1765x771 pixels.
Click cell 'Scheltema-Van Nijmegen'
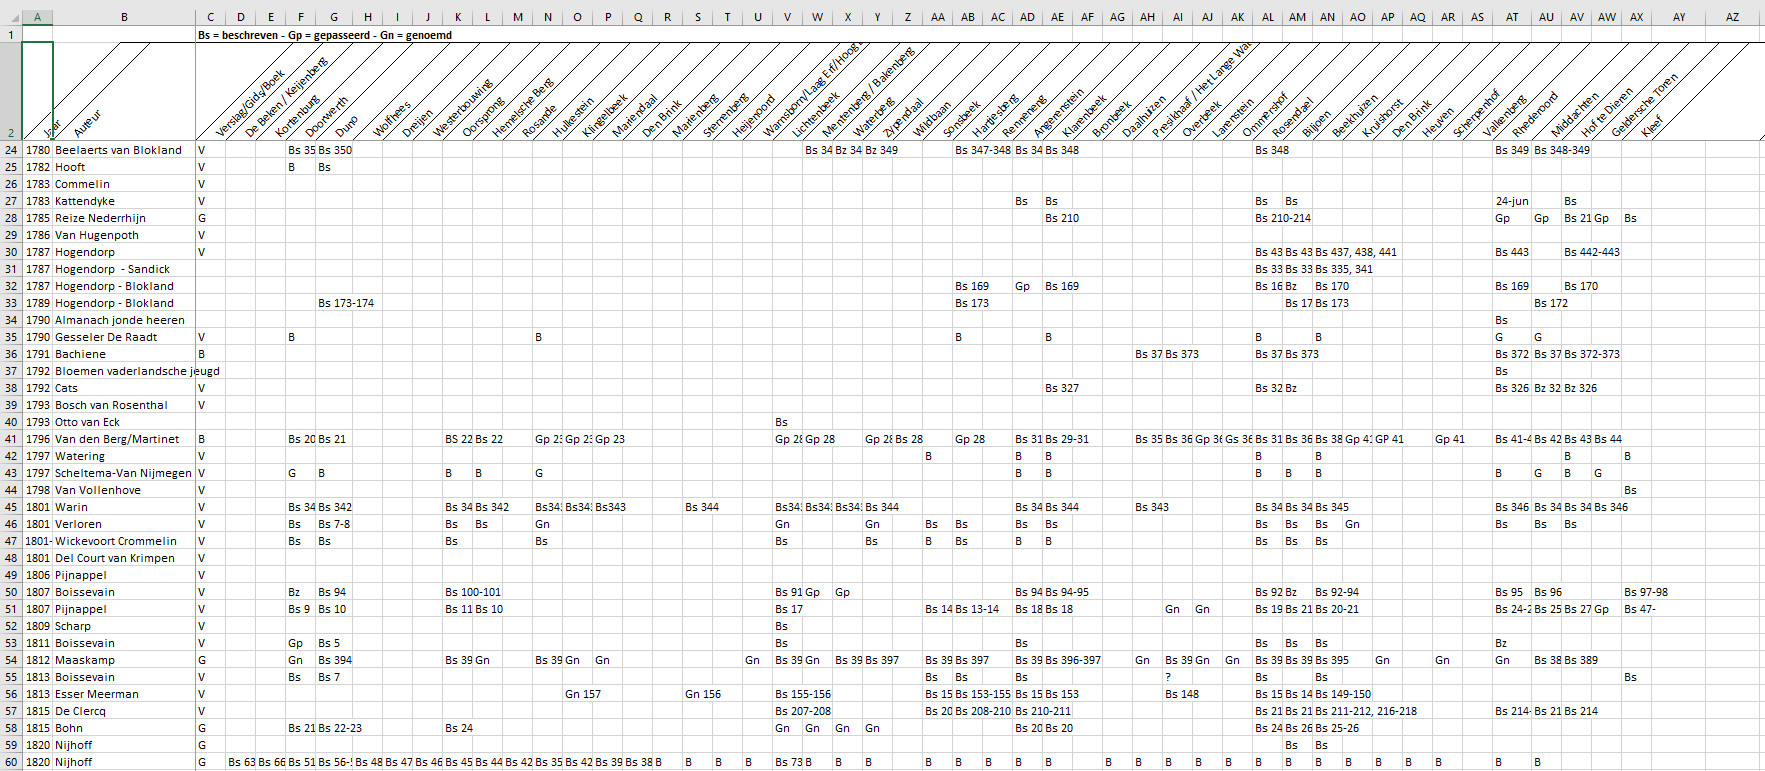[123, 473]
